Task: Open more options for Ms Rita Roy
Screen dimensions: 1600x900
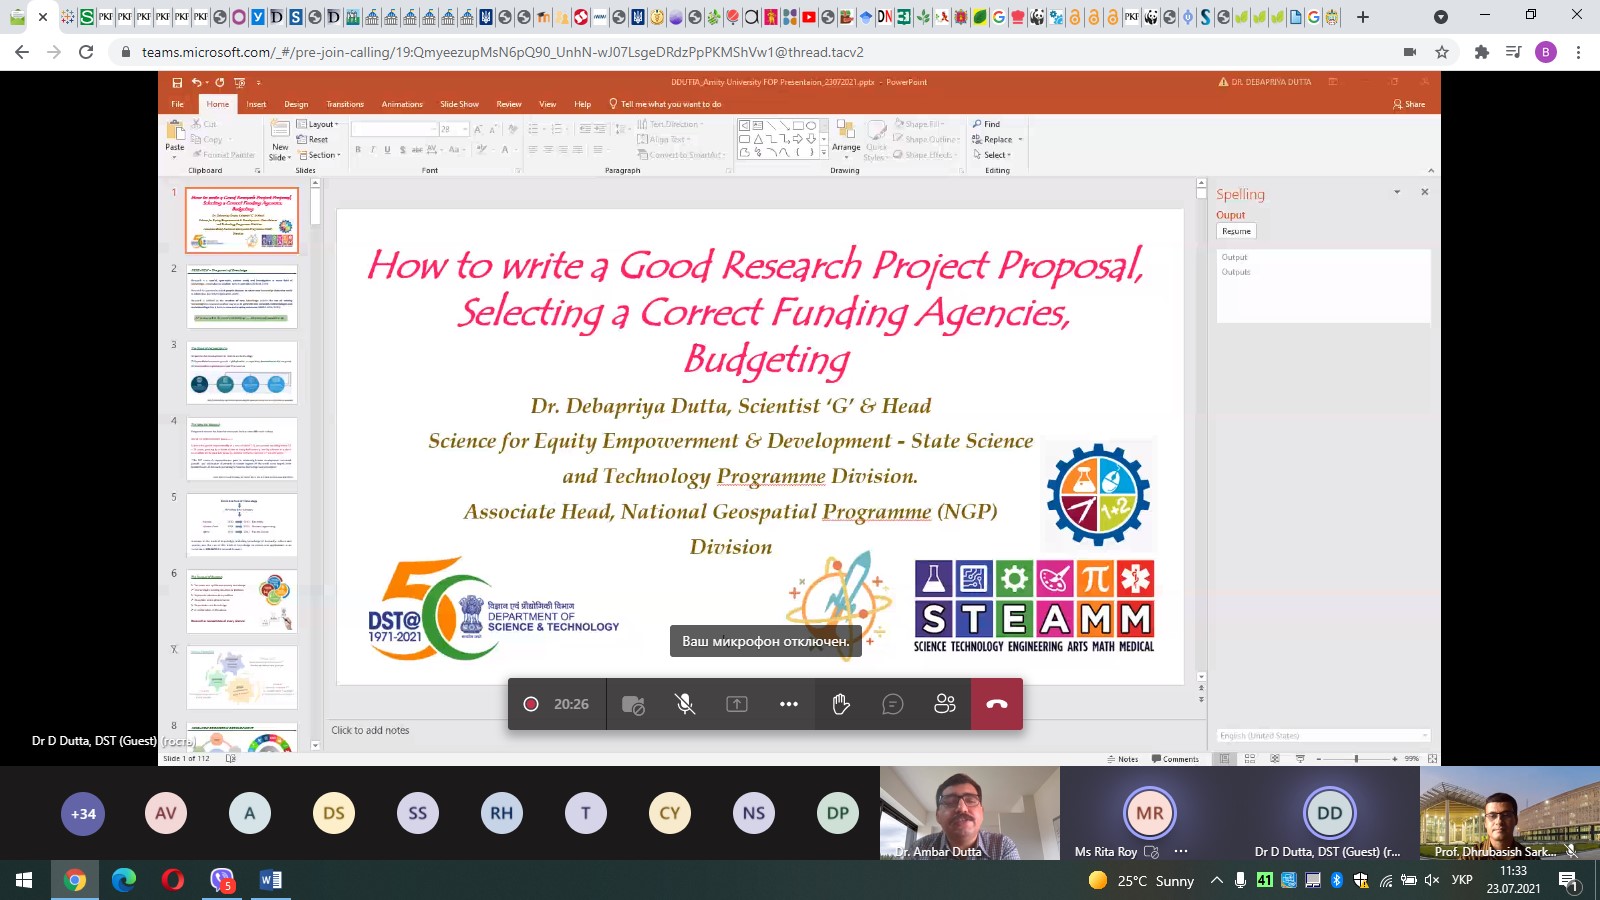Action: tap(1181, 852)
